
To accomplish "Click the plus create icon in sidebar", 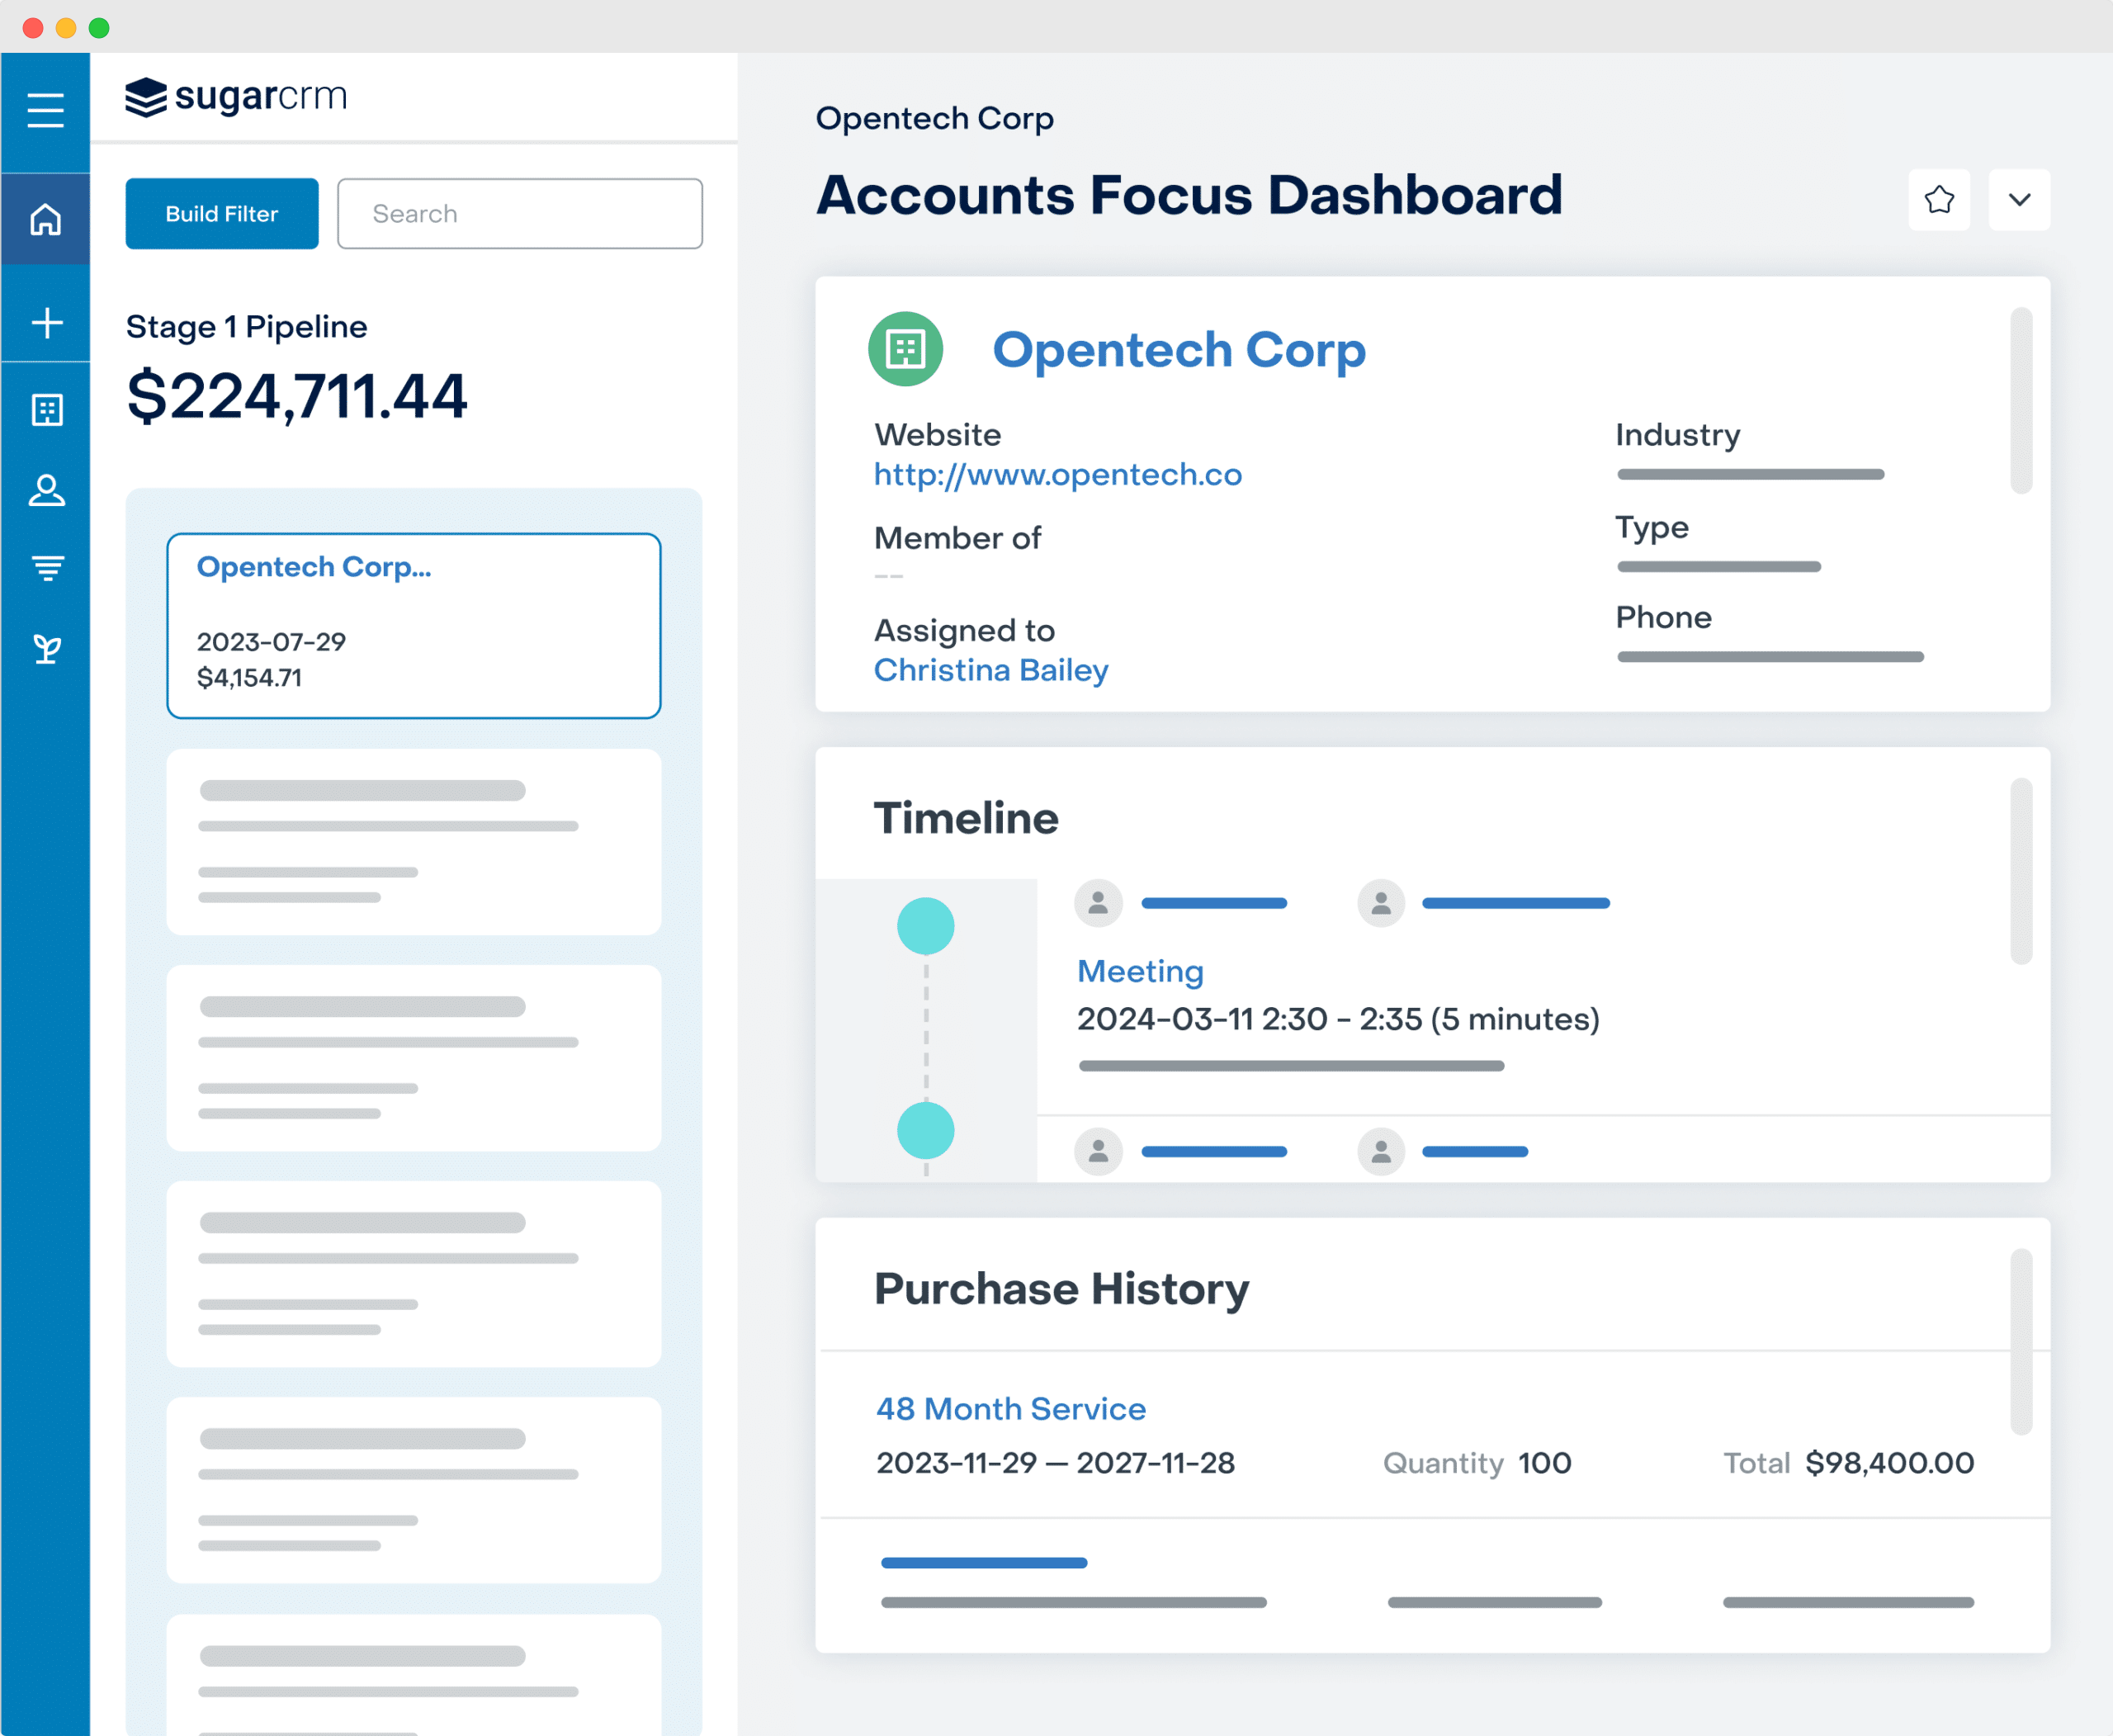I will click(46, 323).
